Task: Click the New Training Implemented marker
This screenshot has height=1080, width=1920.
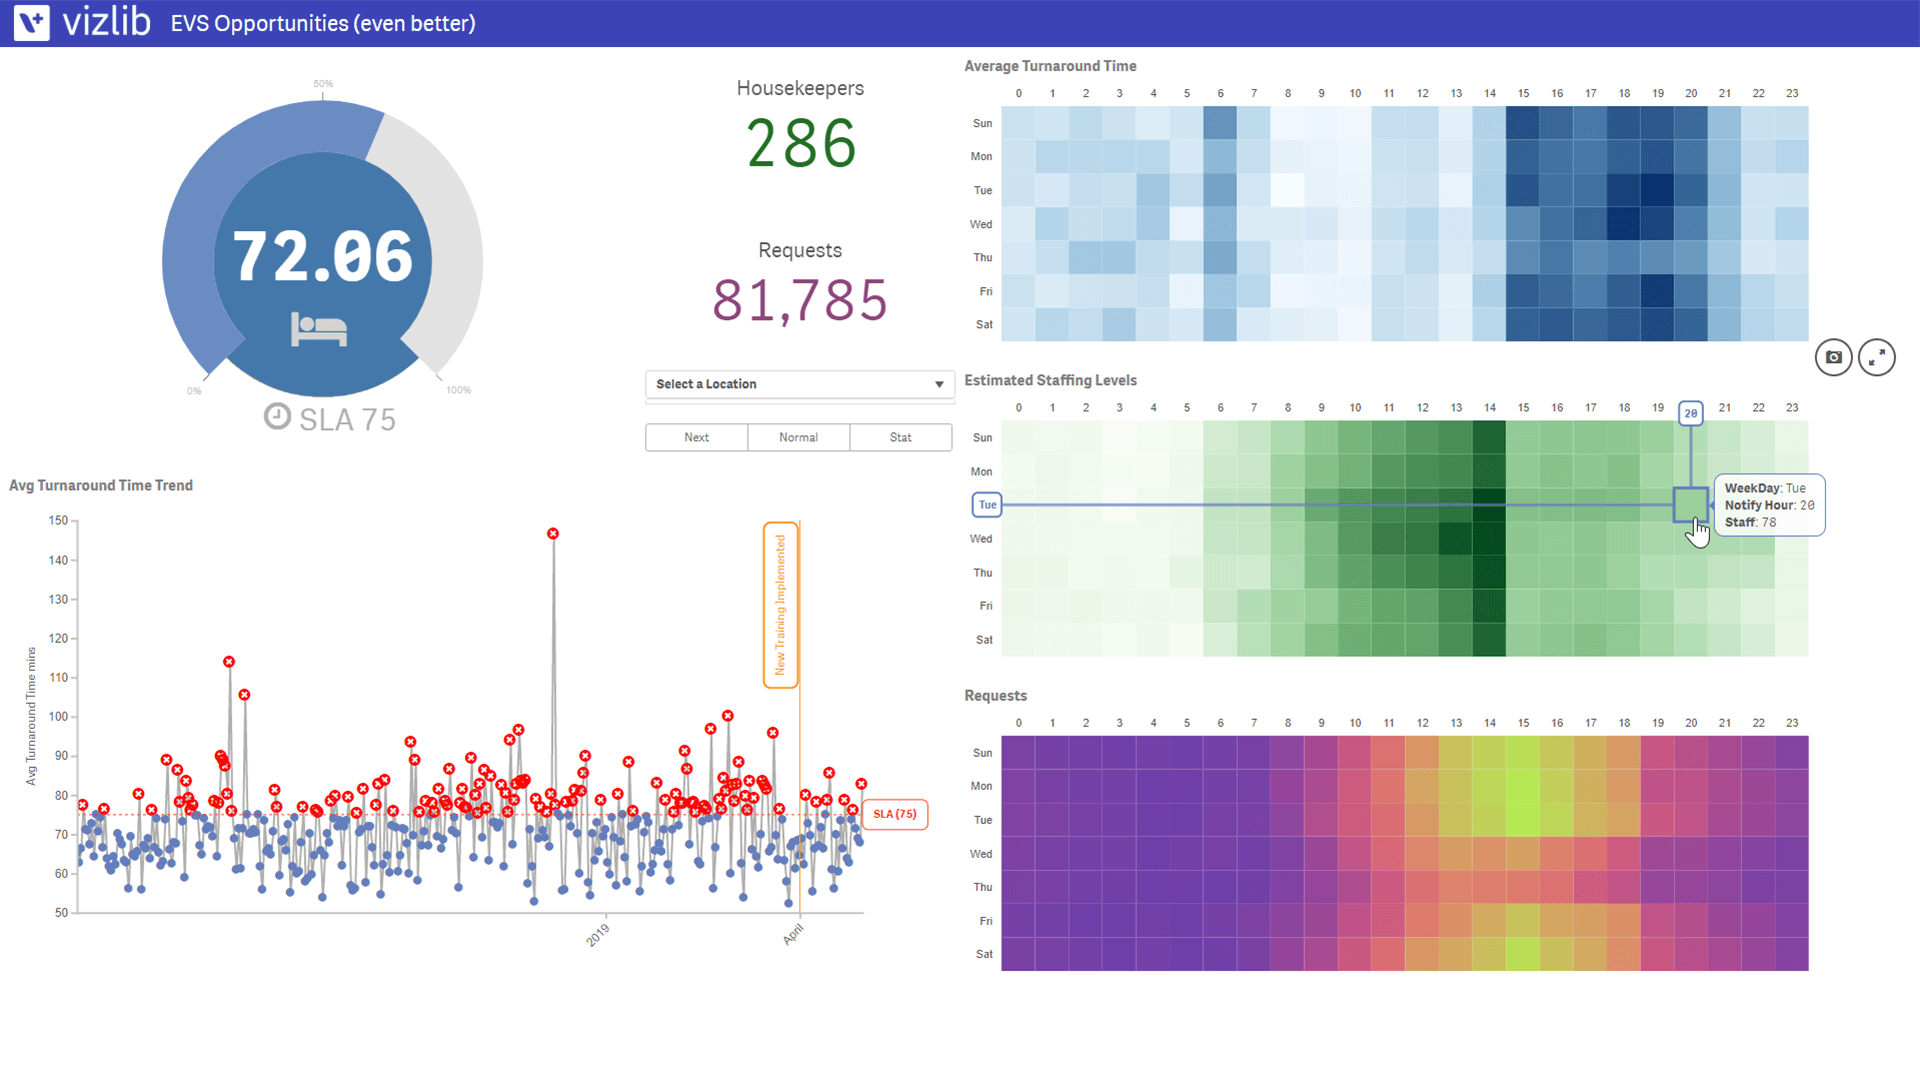Action: tap(781, 605)
